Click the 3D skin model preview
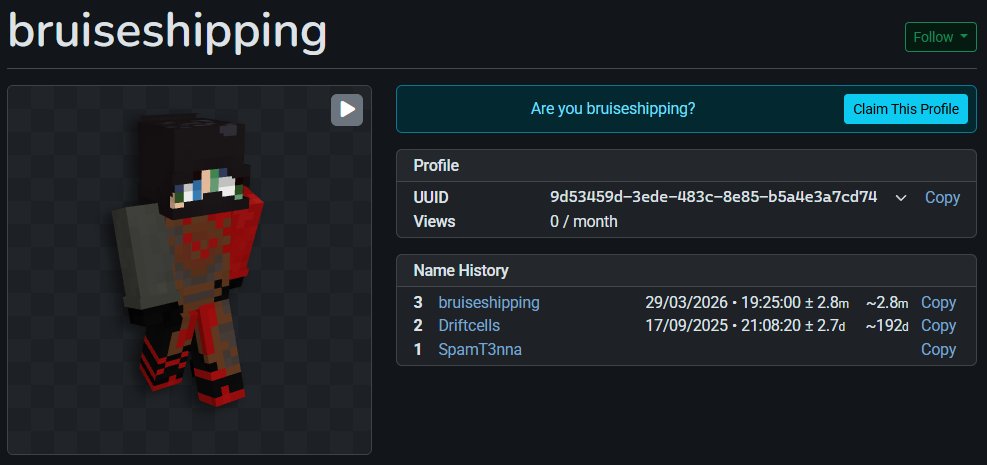The height and width of the screenshot is (465, 987). coord(189,270)
